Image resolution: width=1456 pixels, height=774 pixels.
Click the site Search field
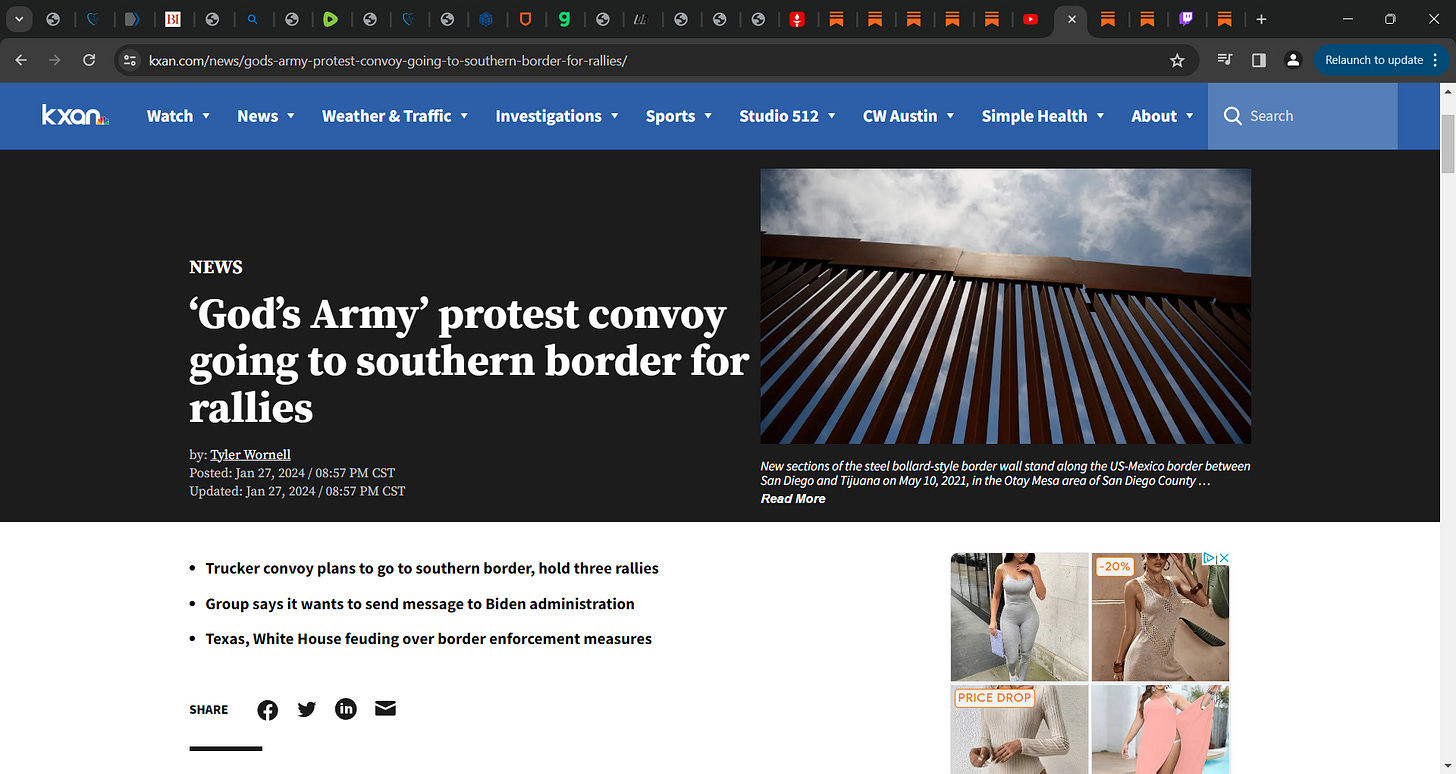[x=1302, y=116]
